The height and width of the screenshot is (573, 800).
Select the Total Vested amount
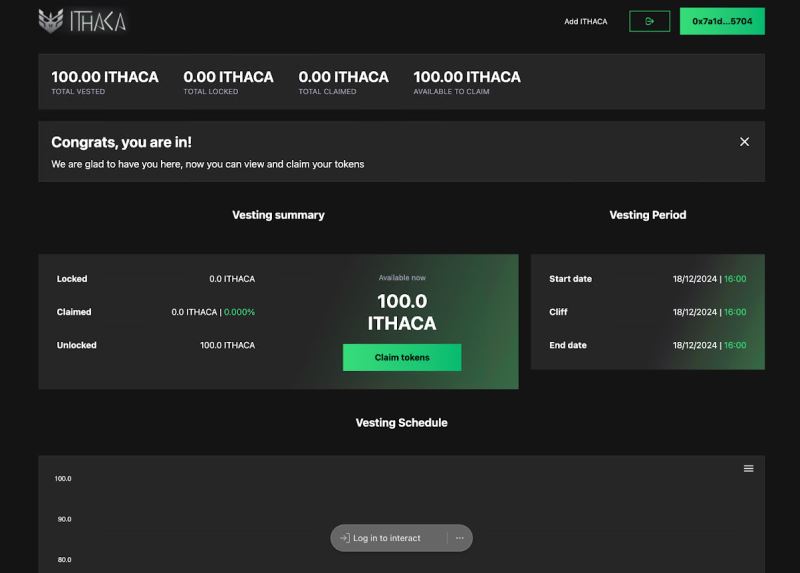[x=105, y=77]
